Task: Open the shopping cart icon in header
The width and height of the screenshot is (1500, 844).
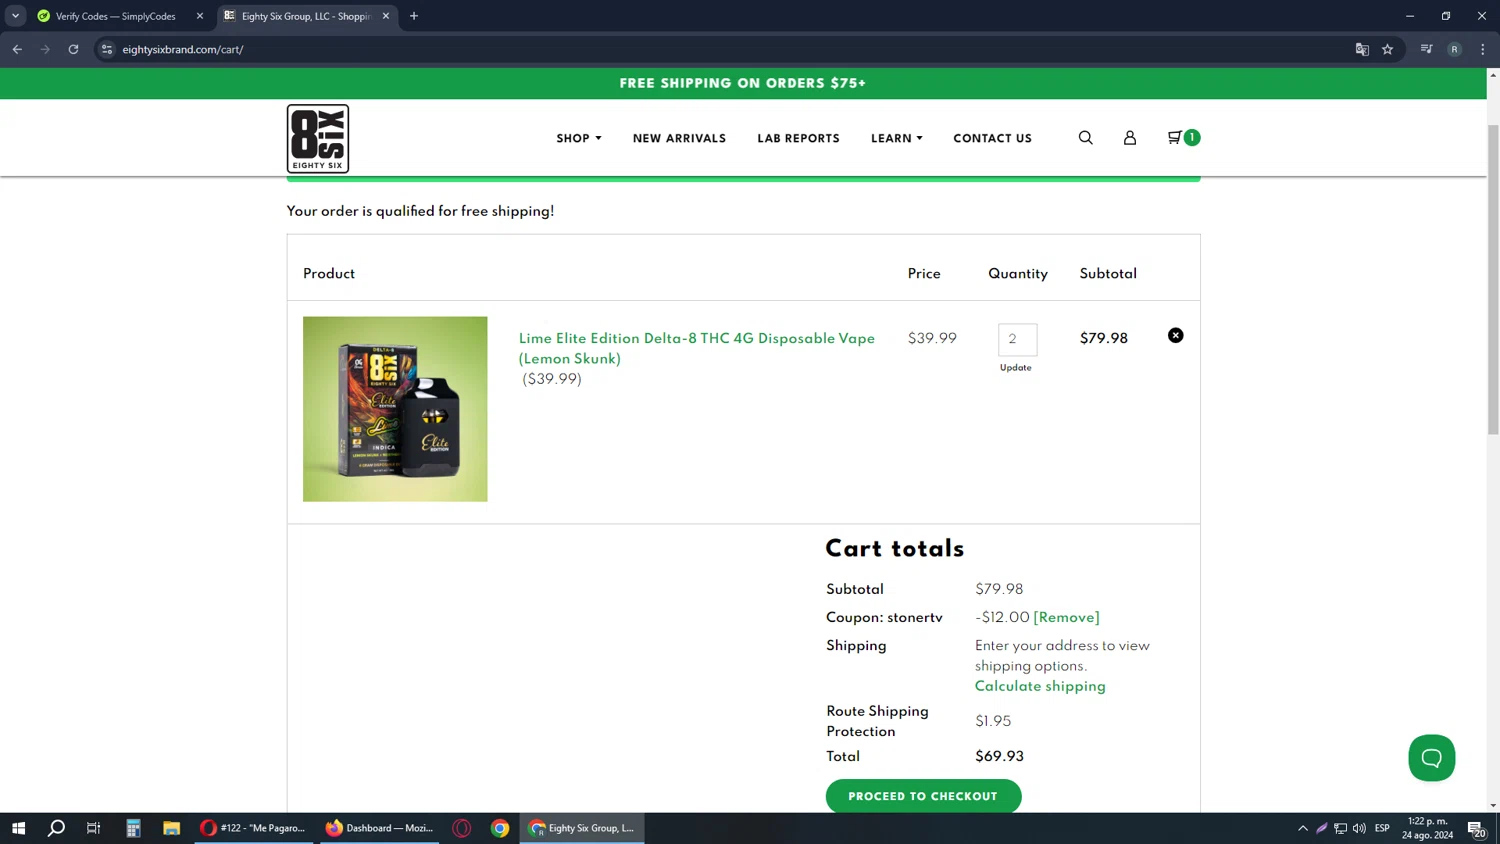Action: pos(1183,138)
